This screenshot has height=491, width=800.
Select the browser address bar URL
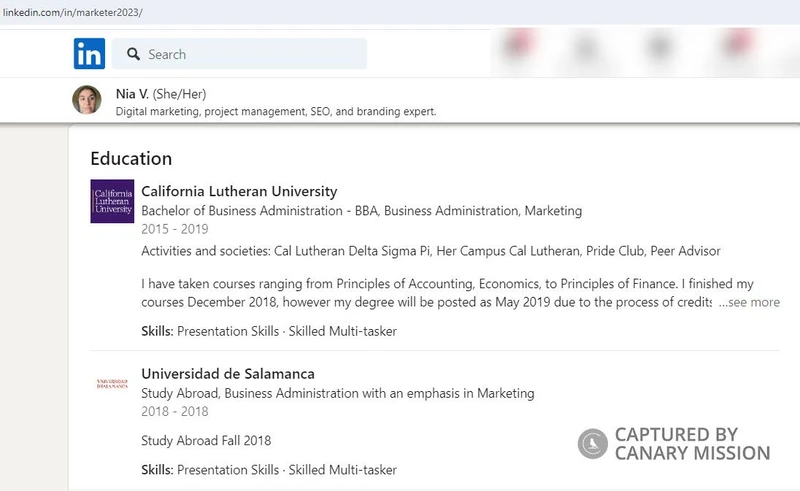tap(73, 12)
